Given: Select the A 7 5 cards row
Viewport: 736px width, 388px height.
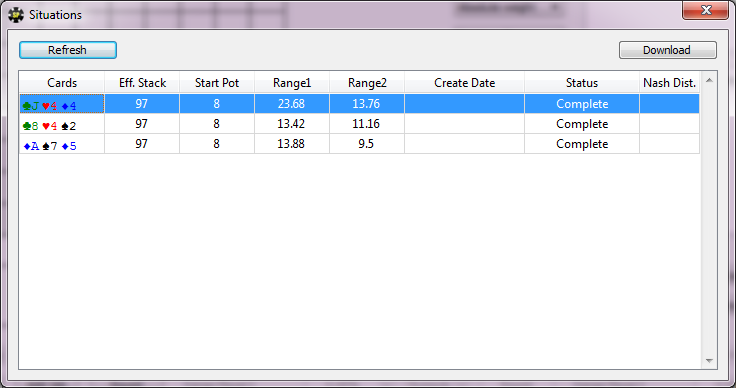Looking at the screenshot, I should (x=359, y=144).
